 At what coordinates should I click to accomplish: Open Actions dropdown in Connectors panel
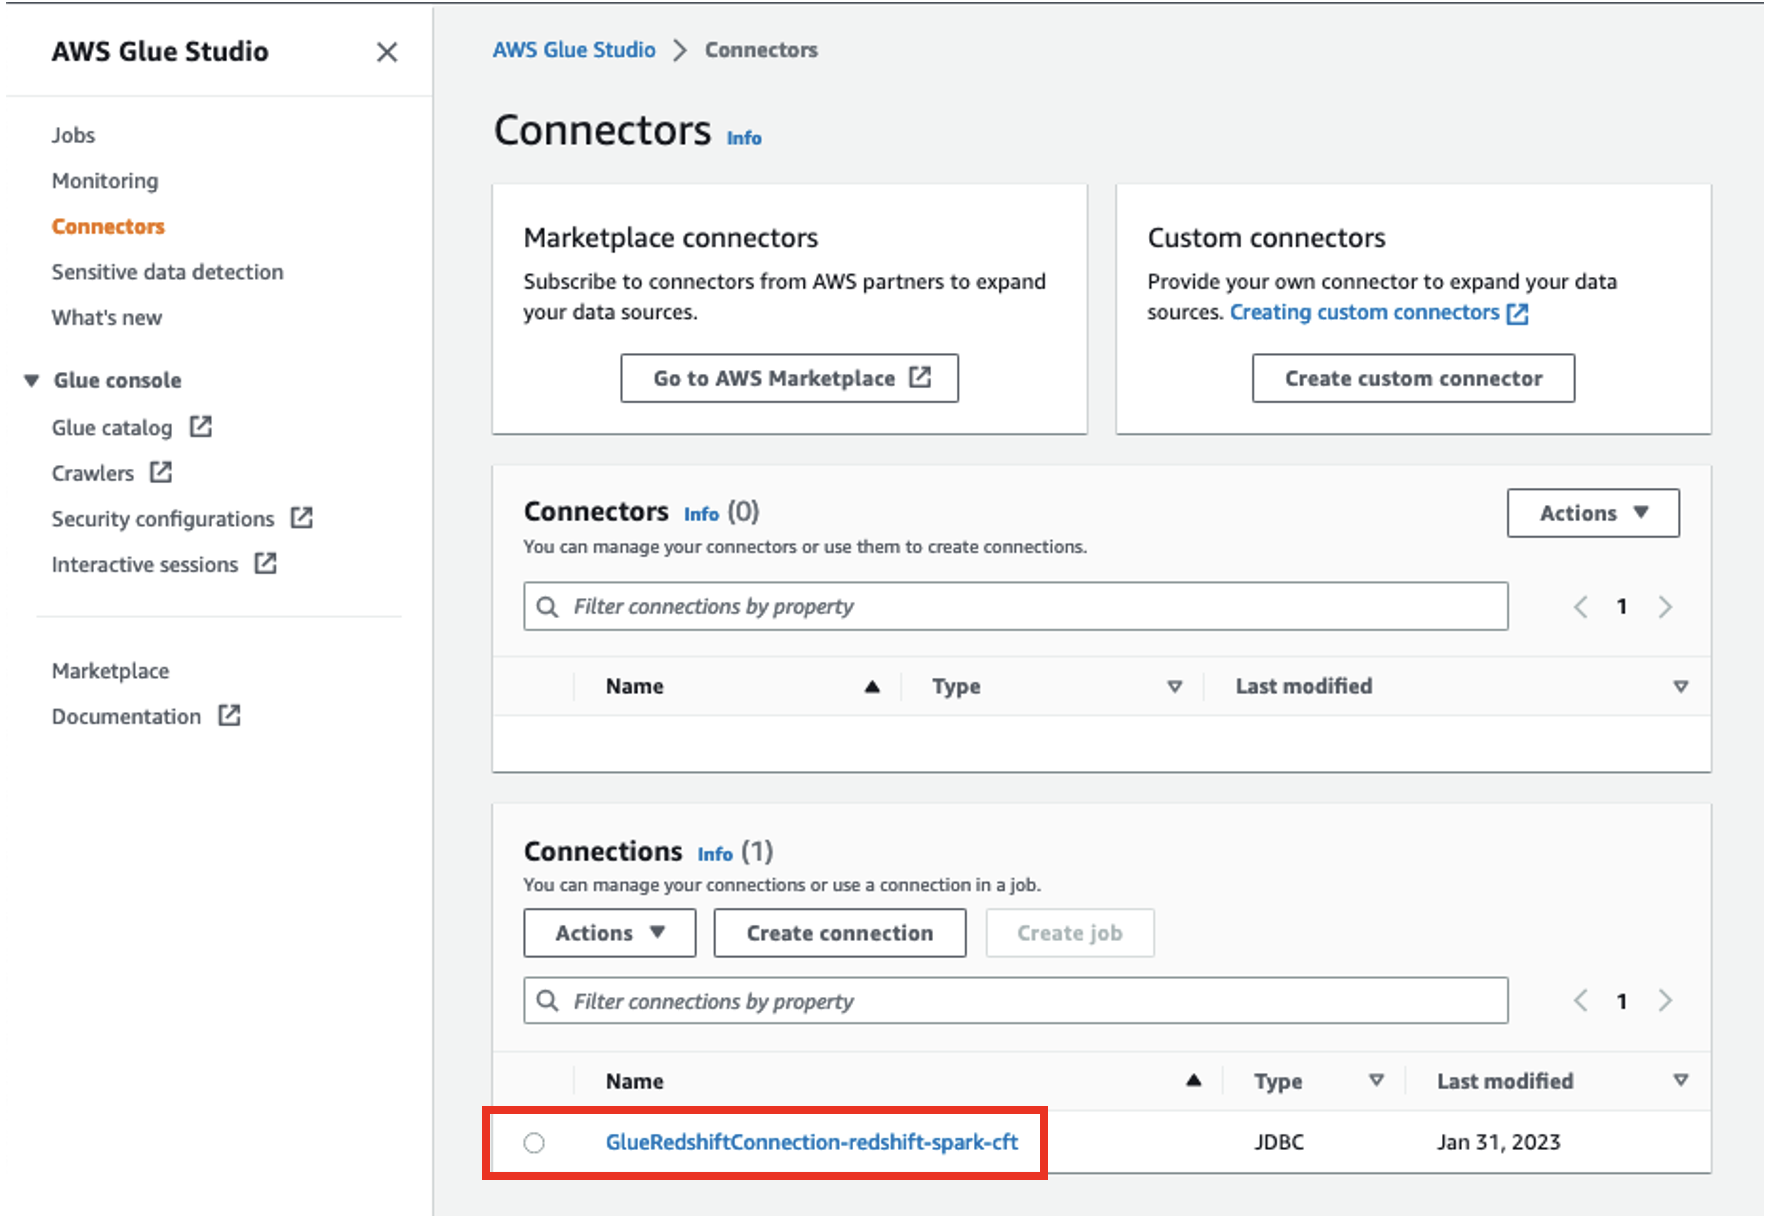tap(1593, 513)
